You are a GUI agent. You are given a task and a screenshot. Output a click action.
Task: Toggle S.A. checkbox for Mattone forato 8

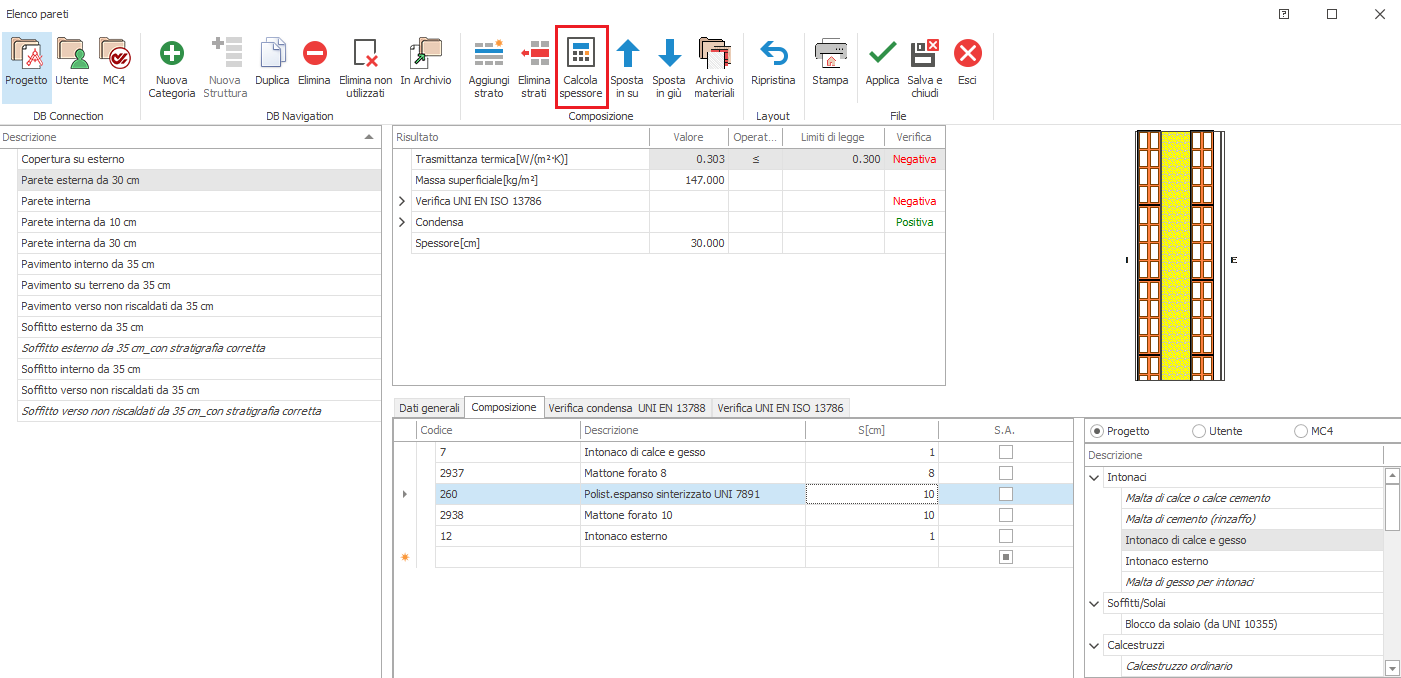1006,473
